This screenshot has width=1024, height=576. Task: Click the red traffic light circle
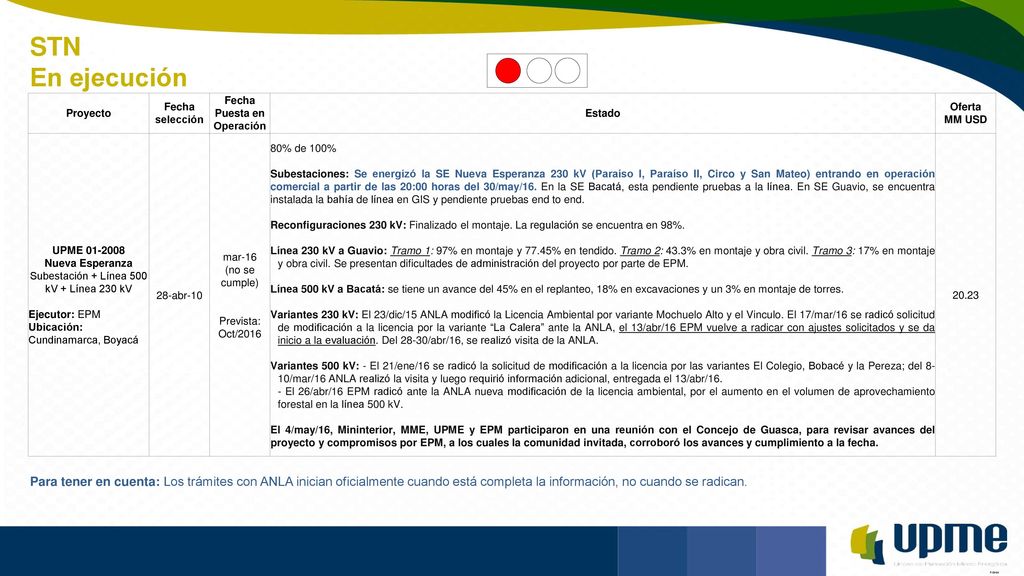[507, 71]
